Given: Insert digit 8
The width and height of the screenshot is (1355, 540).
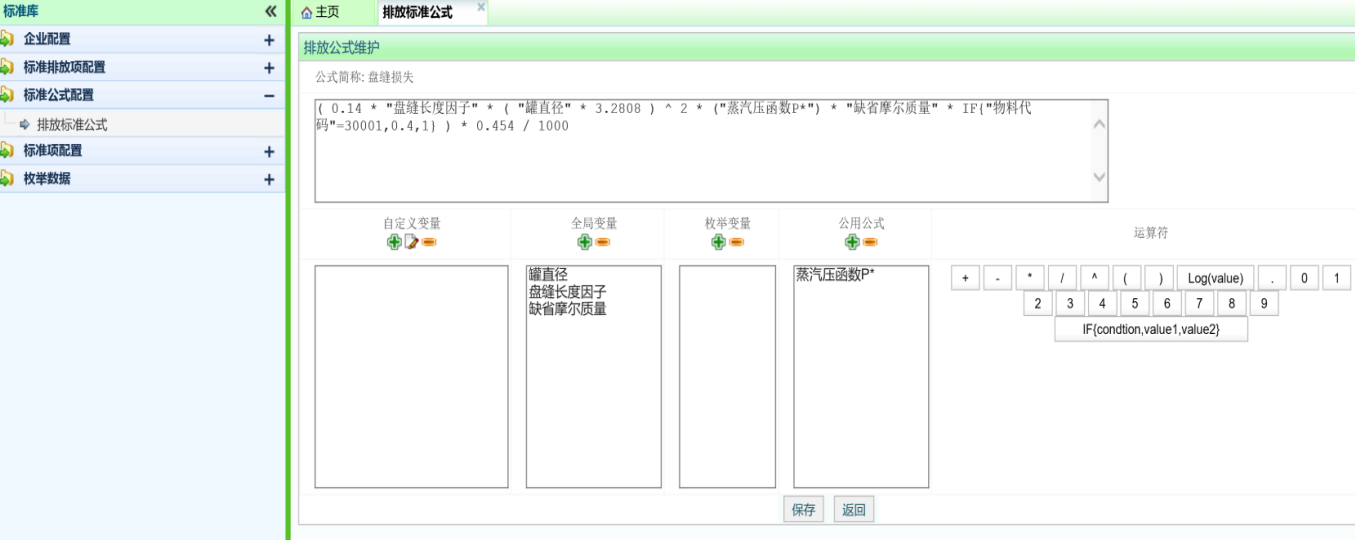Looking at the screenshot, I should (1231, 304).
